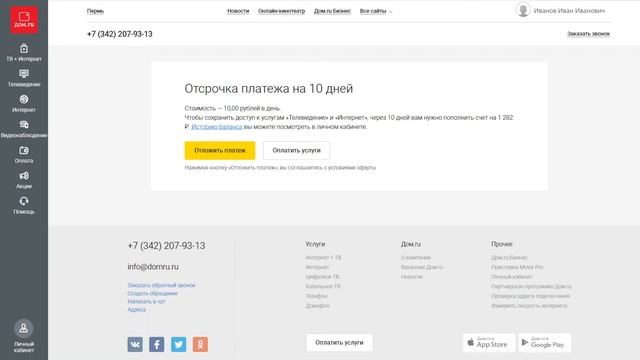Click the yellow Отложить платеж button

(x=220, y=151)
